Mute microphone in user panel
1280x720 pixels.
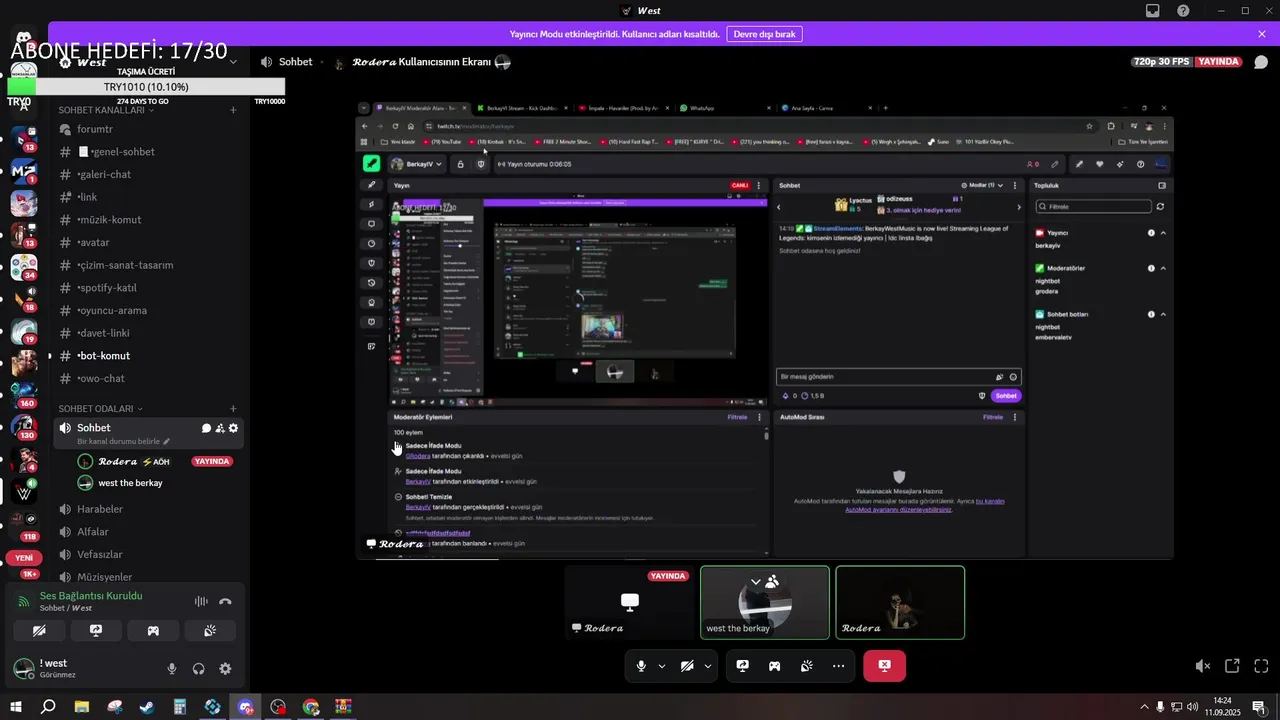pyautogui.click(x=172, y=669)
